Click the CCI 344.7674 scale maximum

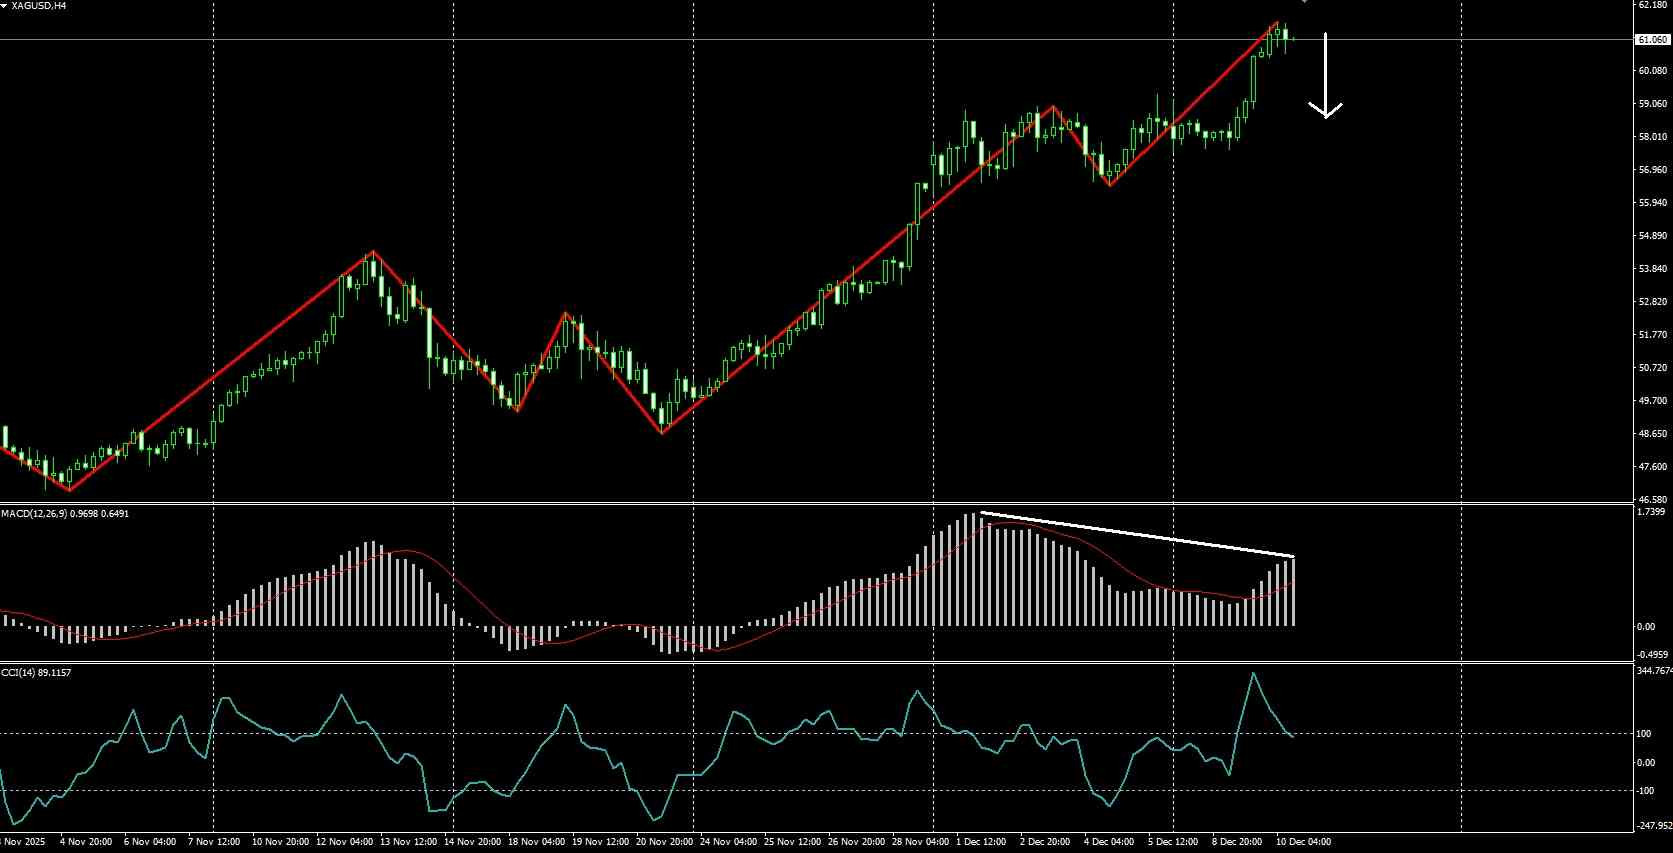(x=1655, y=671)
